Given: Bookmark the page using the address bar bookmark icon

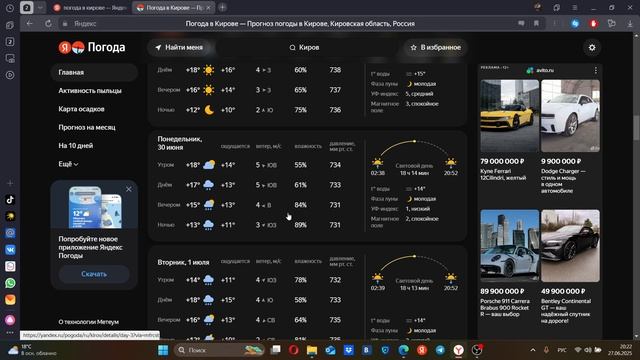Looking at the screenshot, I should pos(536,24).
